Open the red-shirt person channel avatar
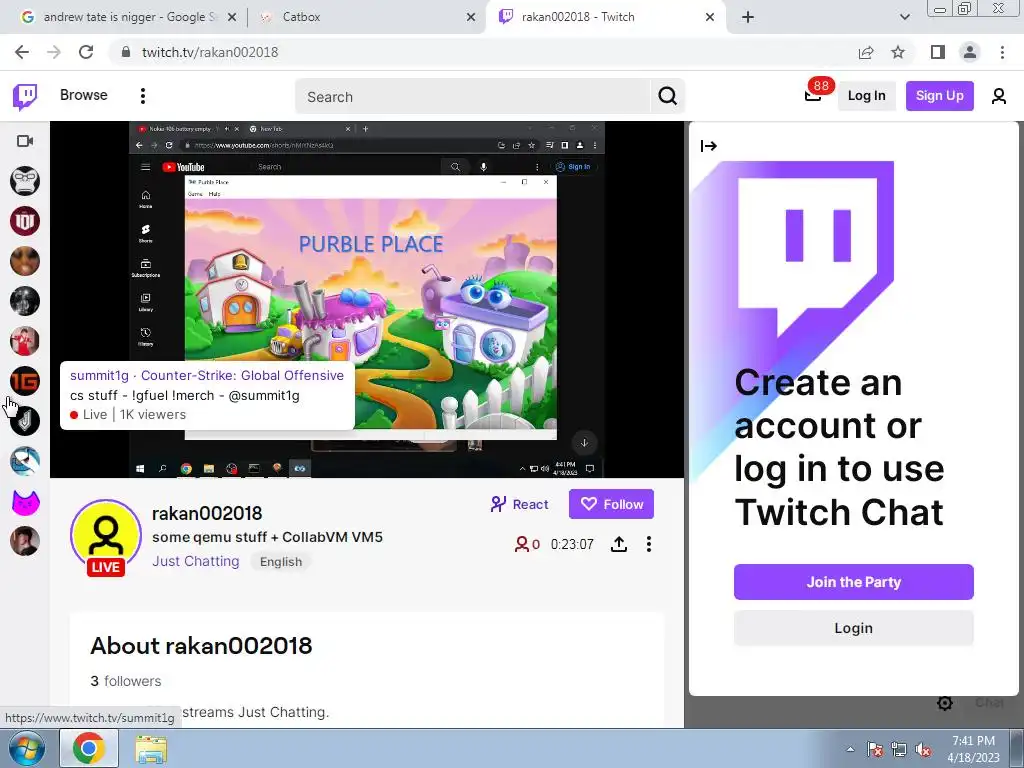The height and width of the screenshot is (768, 1024). pos(25,341)
